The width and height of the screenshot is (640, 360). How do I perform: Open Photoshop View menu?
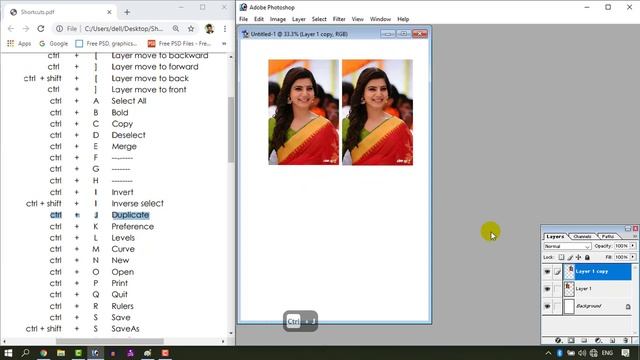pos(358,19)
